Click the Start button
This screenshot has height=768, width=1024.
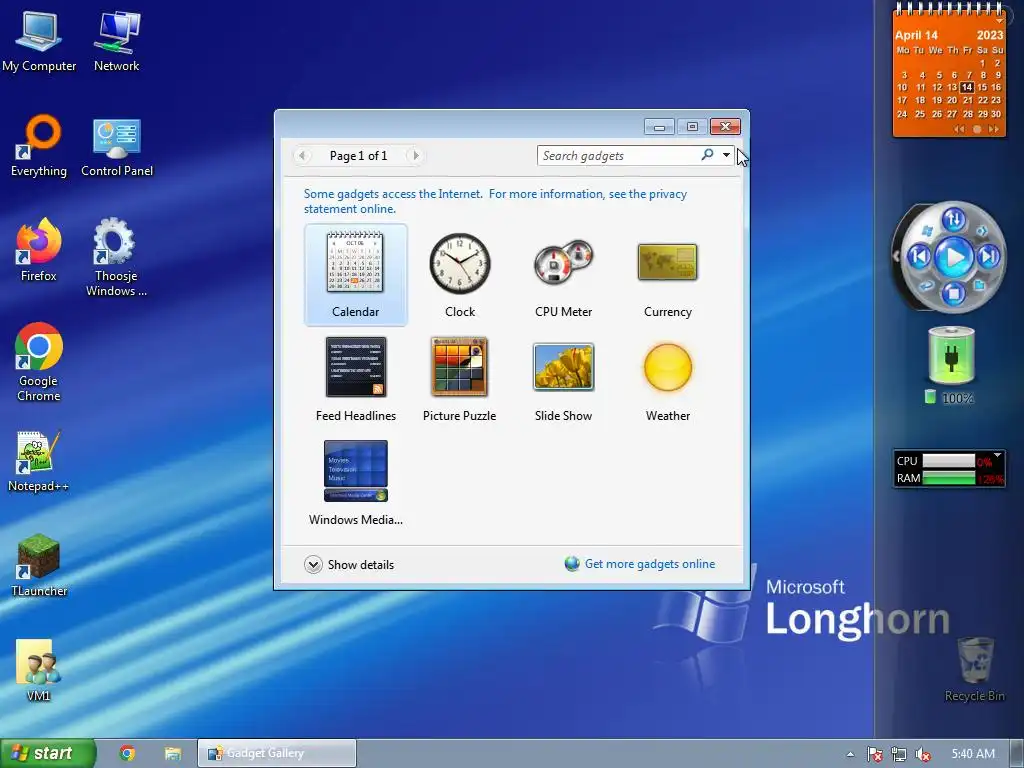point(48,754)
